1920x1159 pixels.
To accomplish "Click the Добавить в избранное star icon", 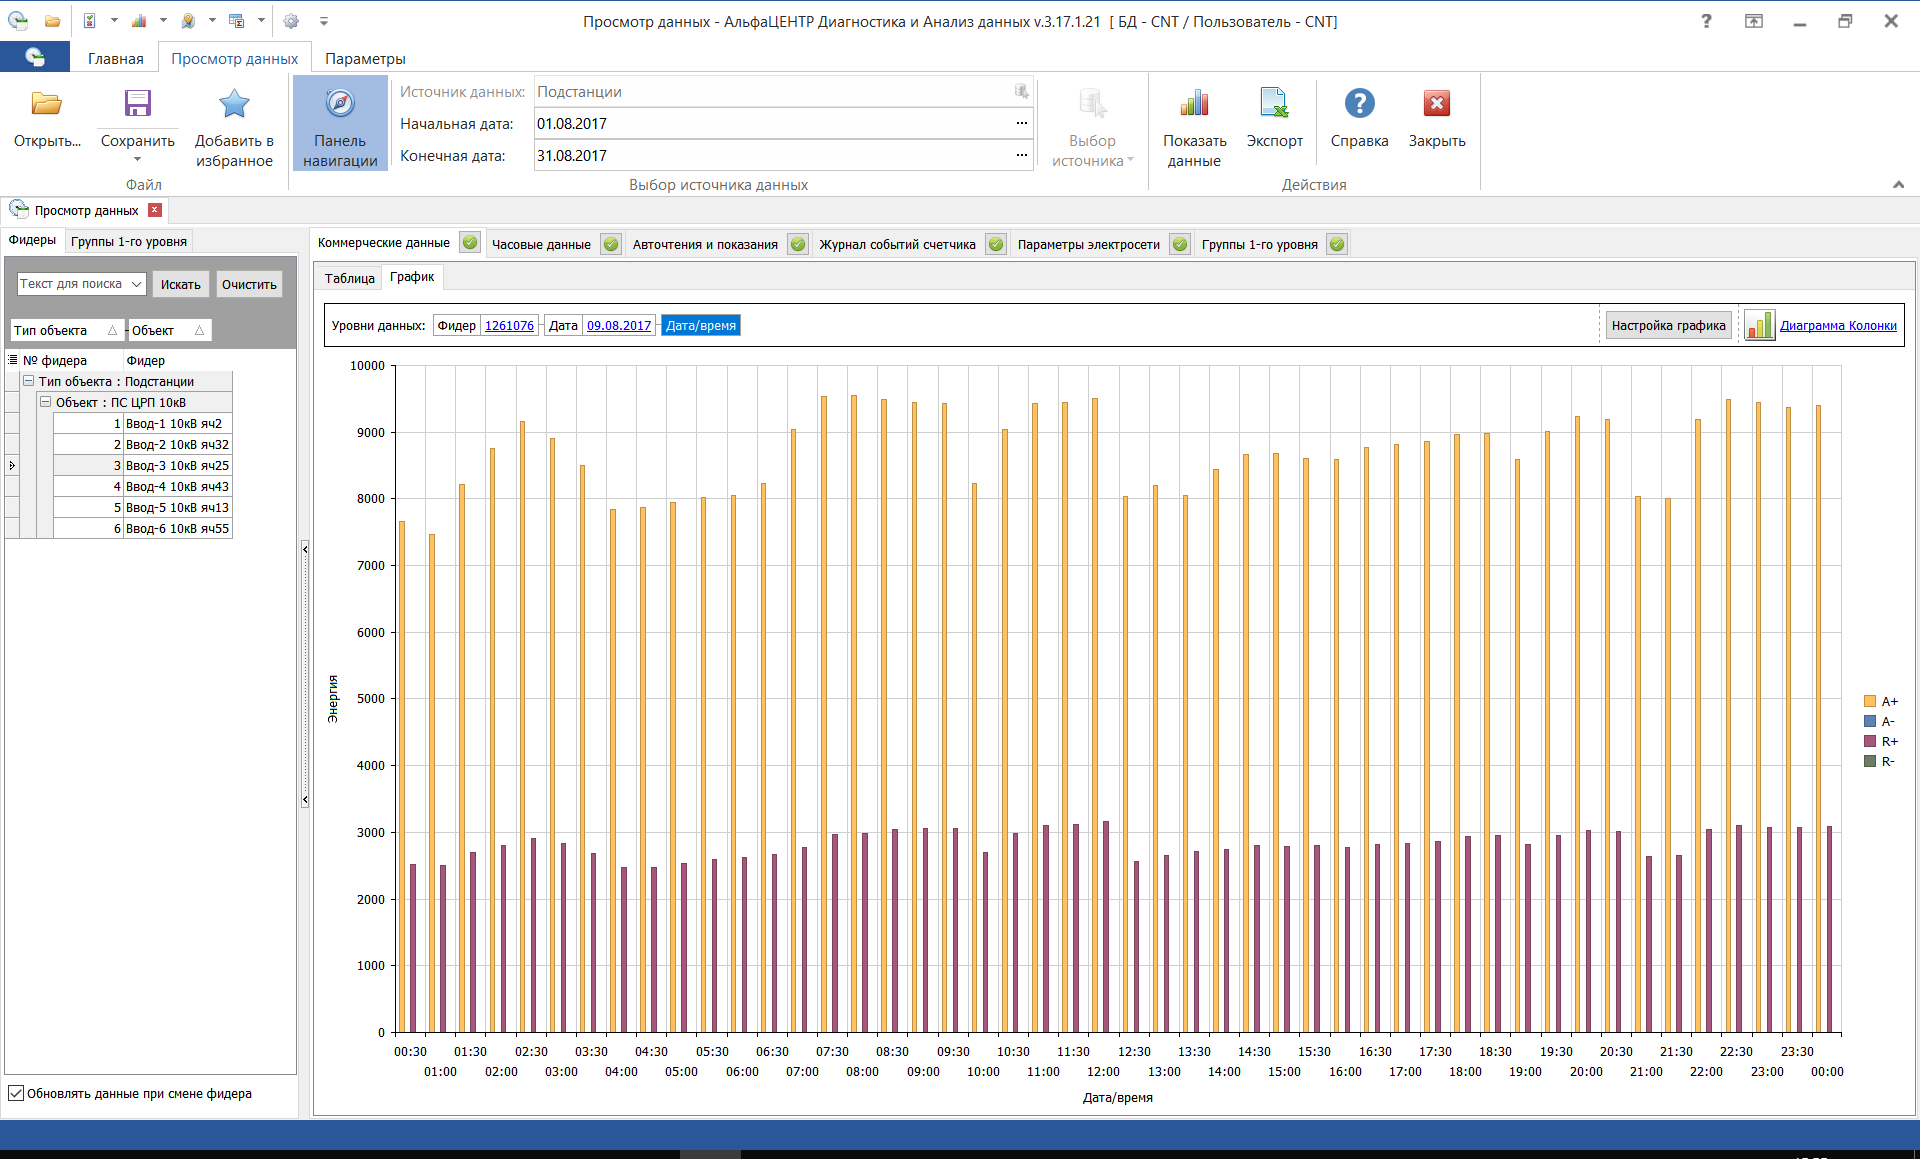I will coord(233,103).
